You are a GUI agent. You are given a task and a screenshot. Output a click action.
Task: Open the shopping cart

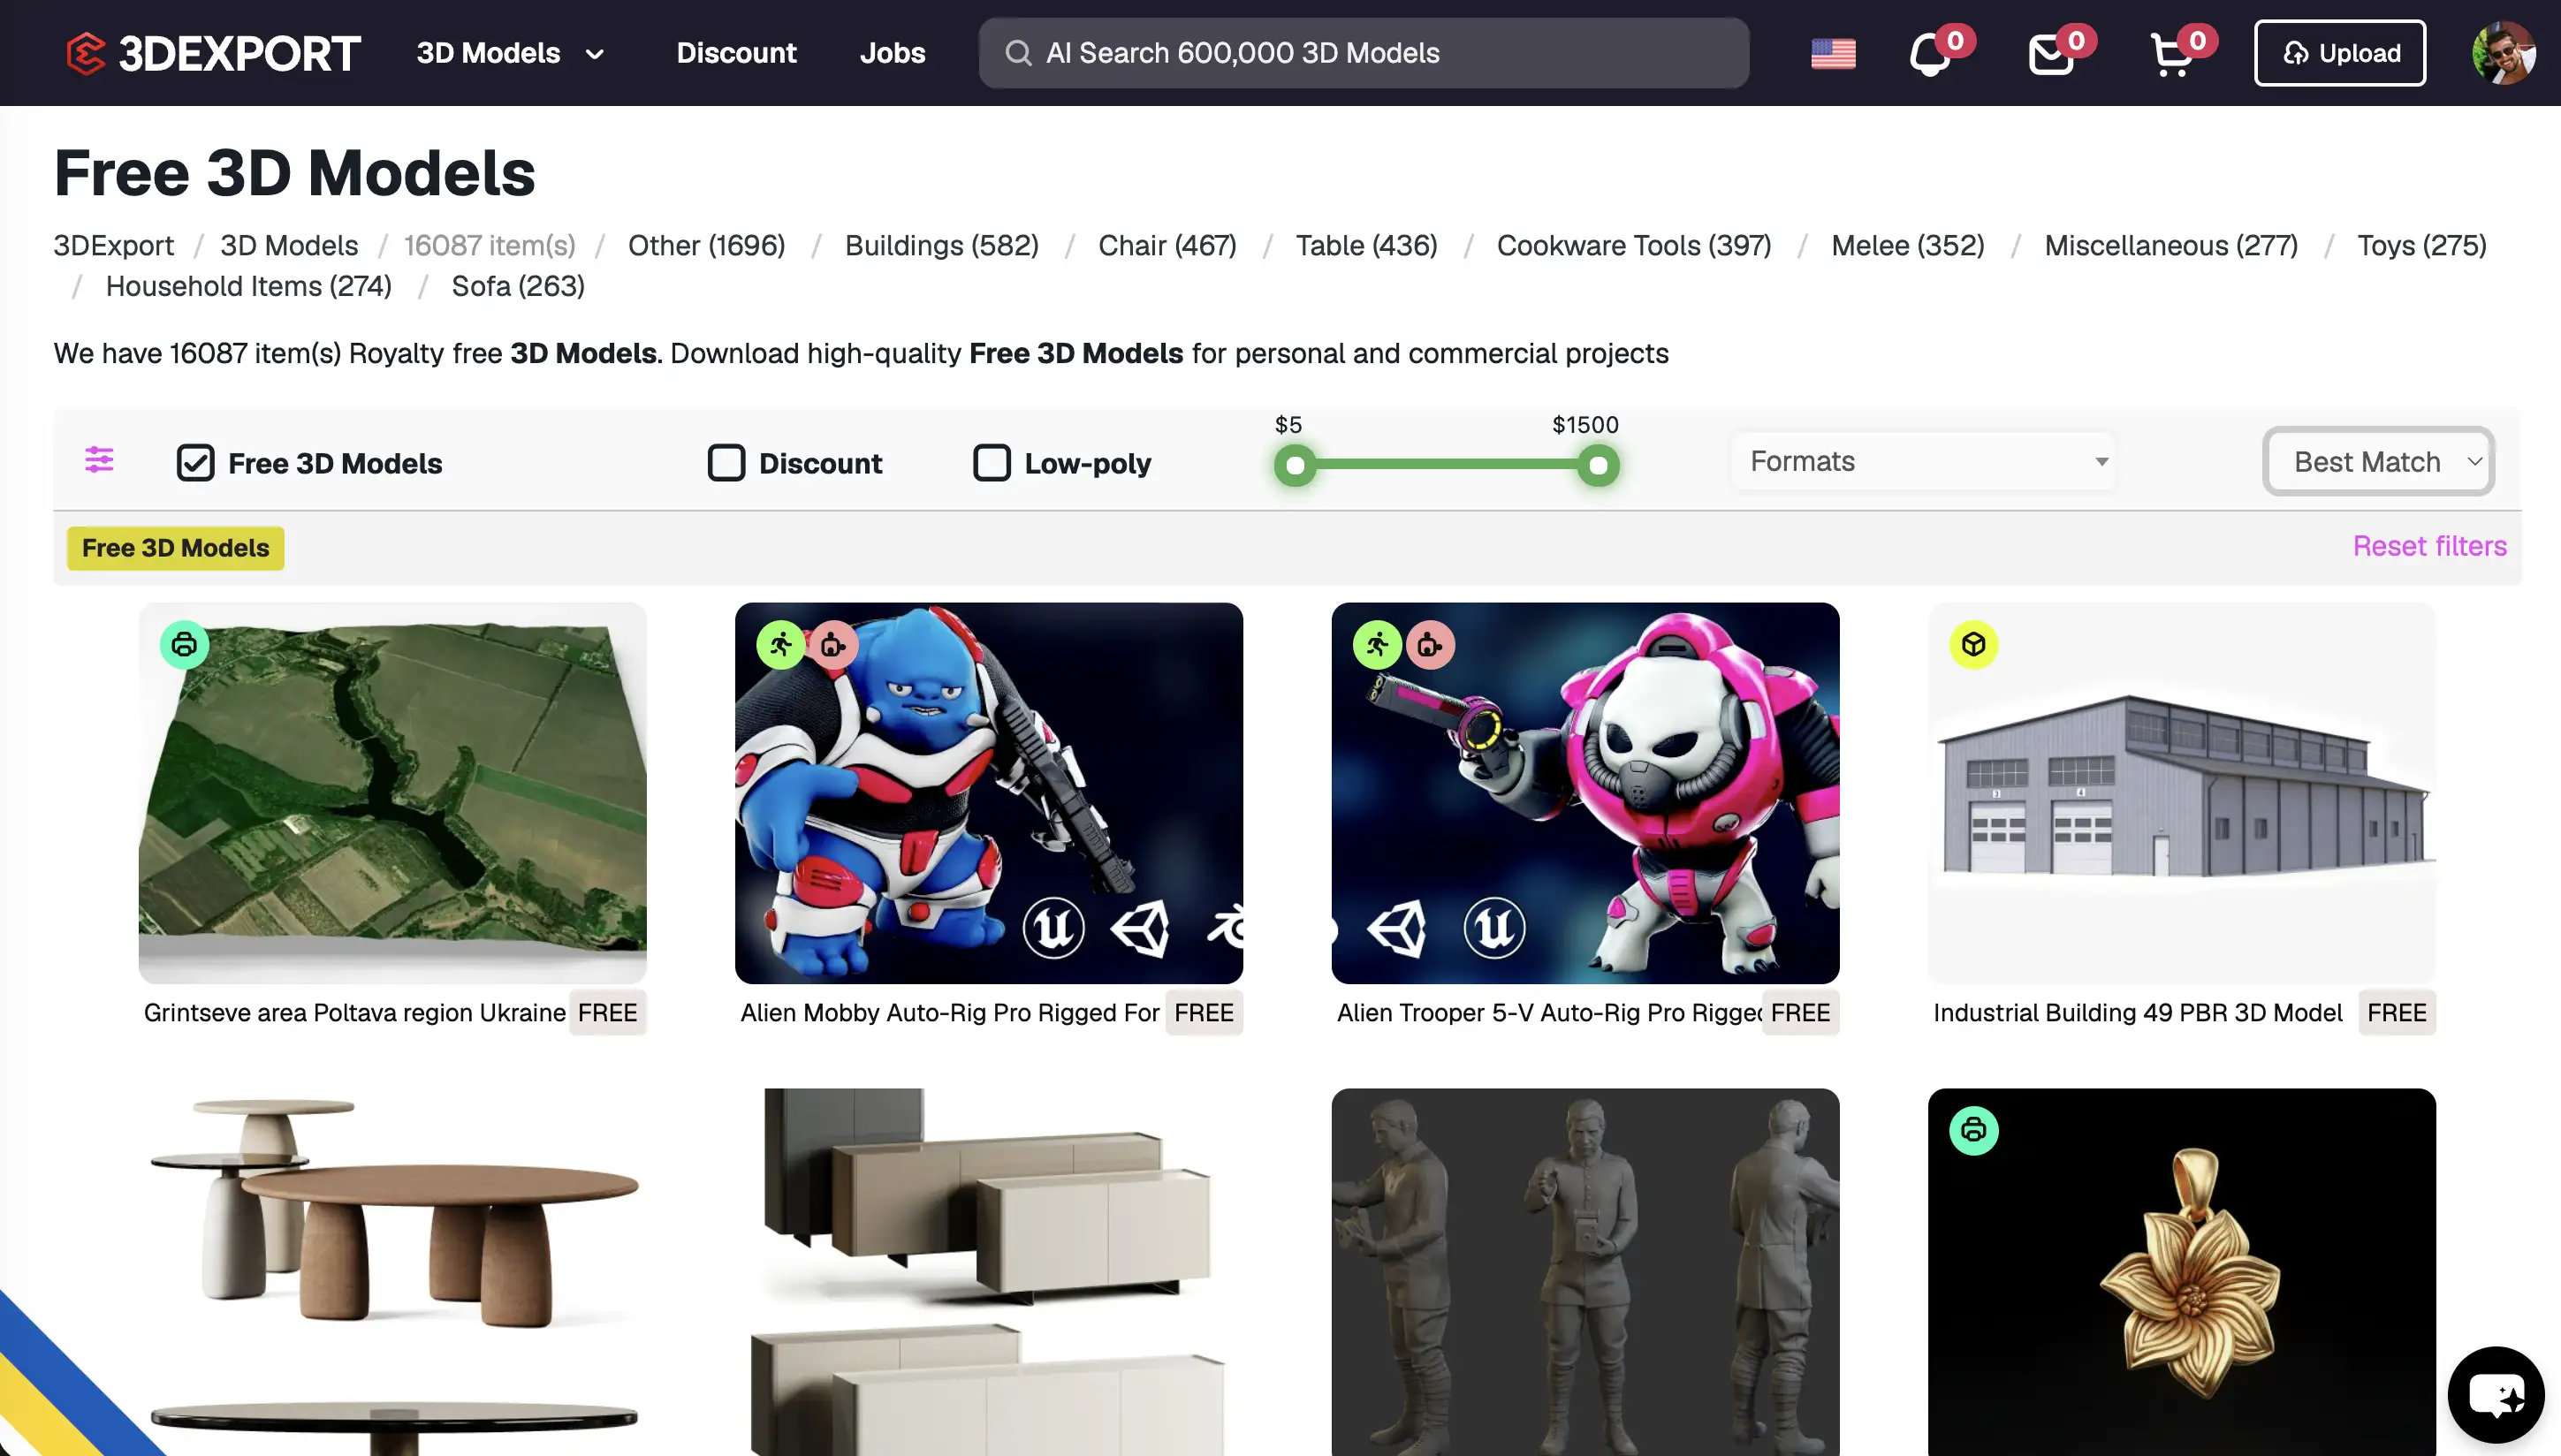(x=2172, y=54)
